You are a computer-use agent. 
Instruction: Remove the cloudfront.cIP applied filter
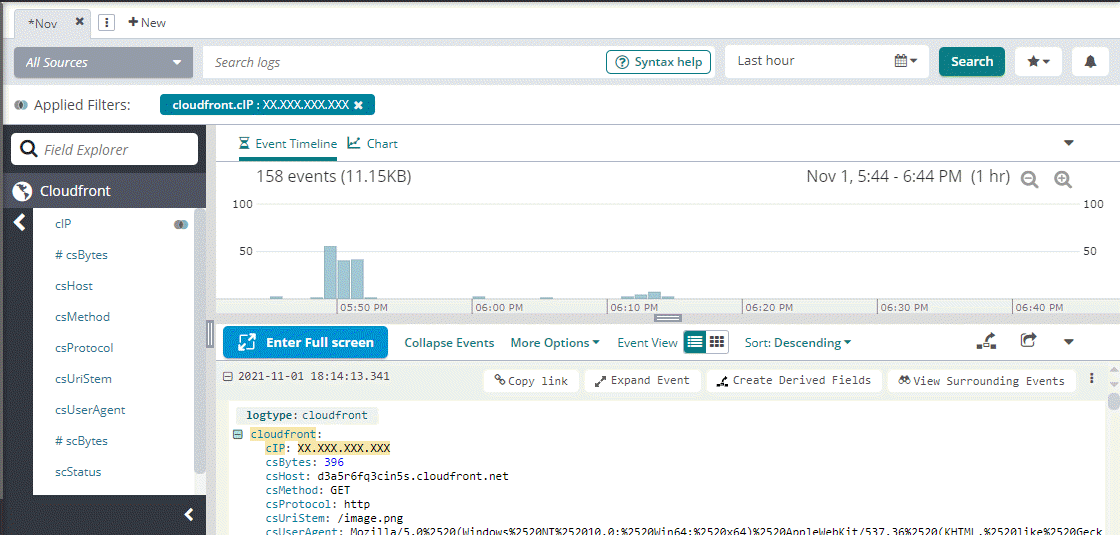[x=358, y=105]
